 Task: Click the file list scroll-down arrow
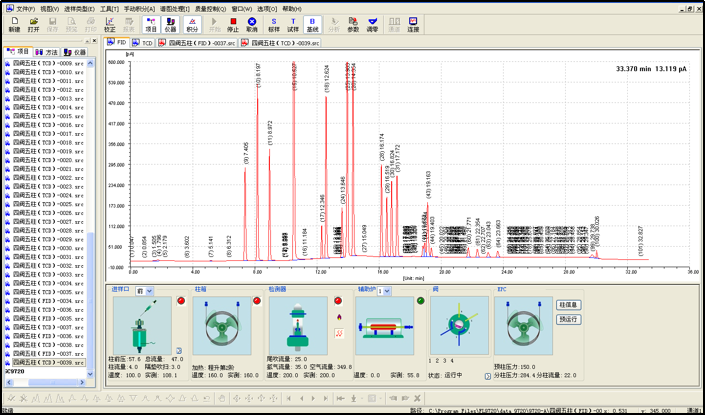point(90,374)
